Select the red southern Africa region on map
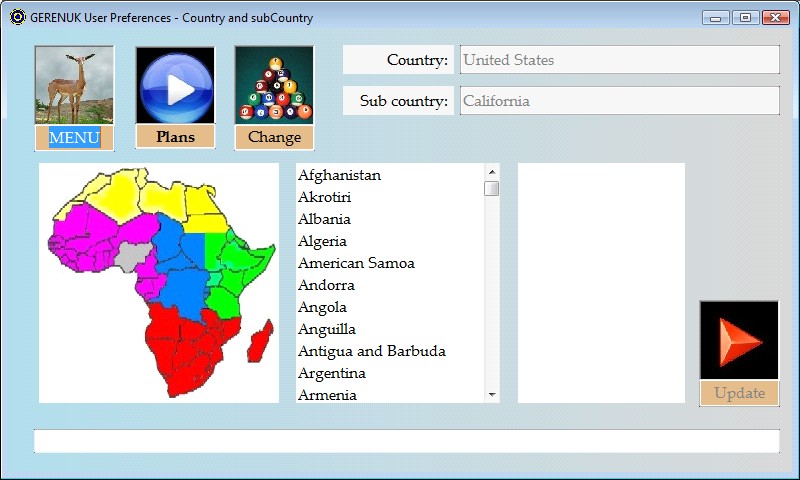The width and height of the screenshot is (800, 480). [185, 345]
